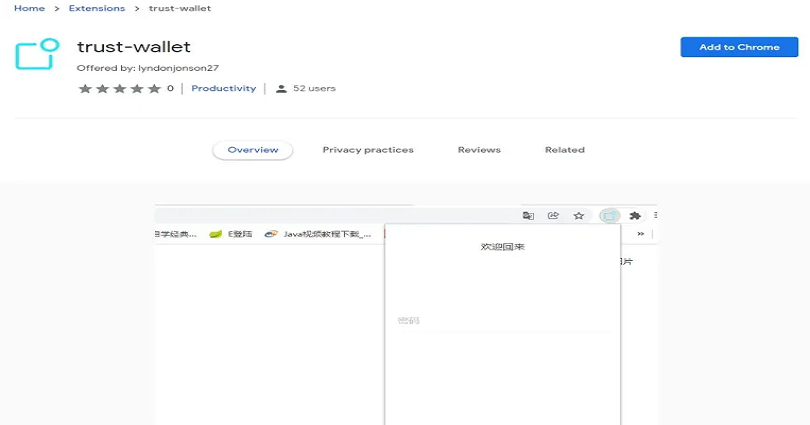Click the puzzle-piece extensions icon in the screenshot
This screenshot has height=425, width=810.
tap(635, 216)
